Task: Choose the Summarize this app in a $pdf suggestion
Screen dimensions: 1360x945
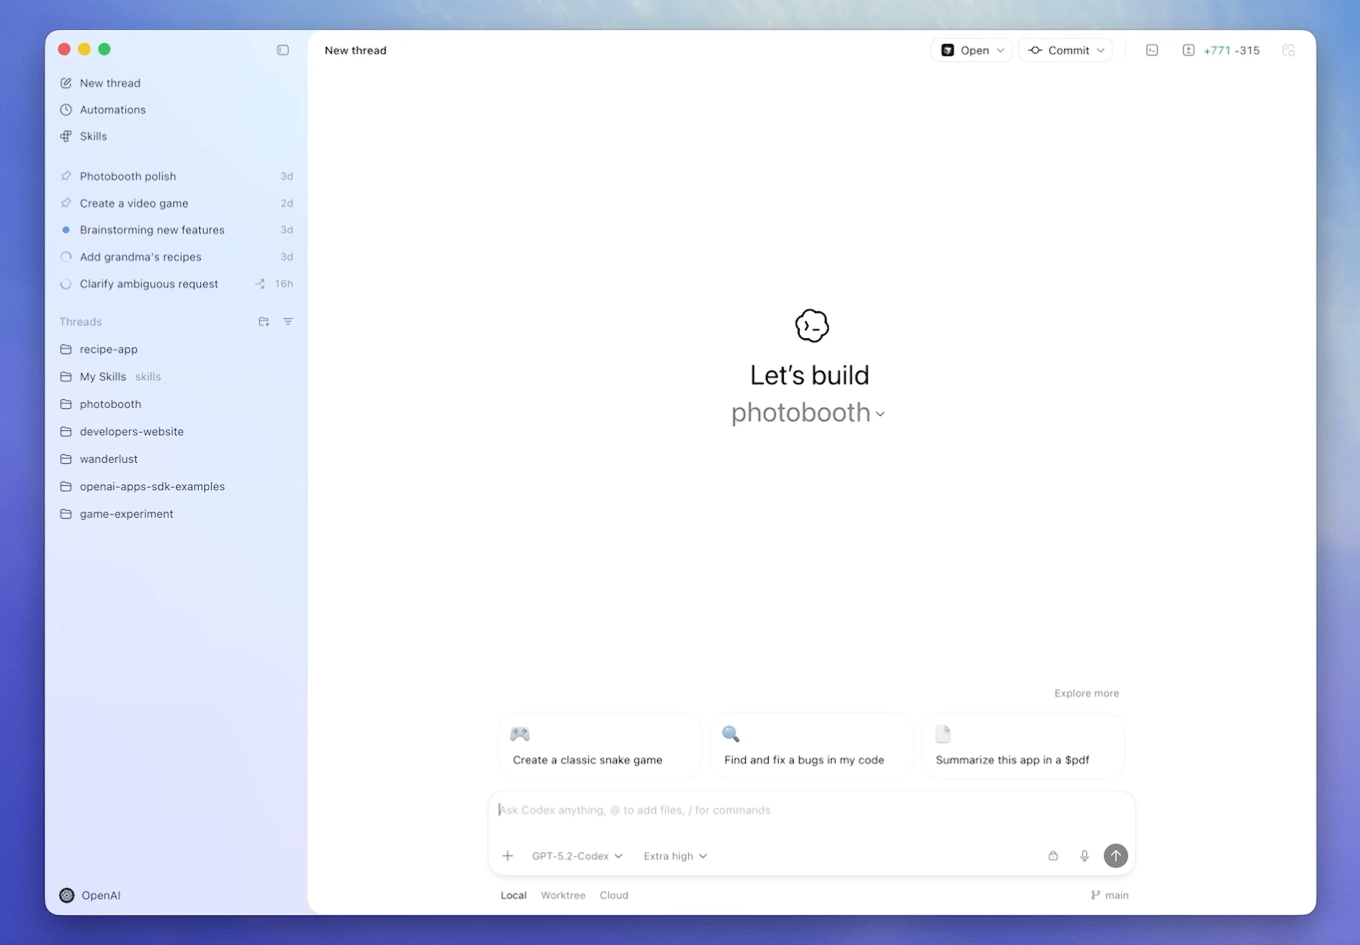Action: click(1023, 746)
